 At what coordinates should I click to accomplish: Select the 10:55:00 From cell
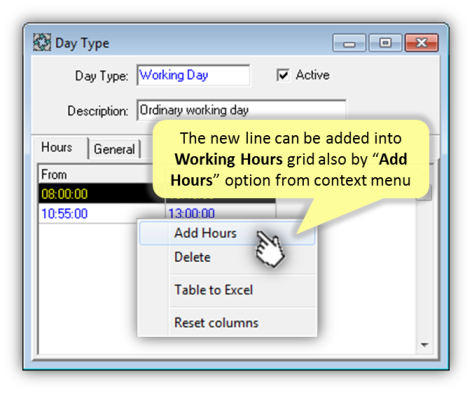click(102, 213)
